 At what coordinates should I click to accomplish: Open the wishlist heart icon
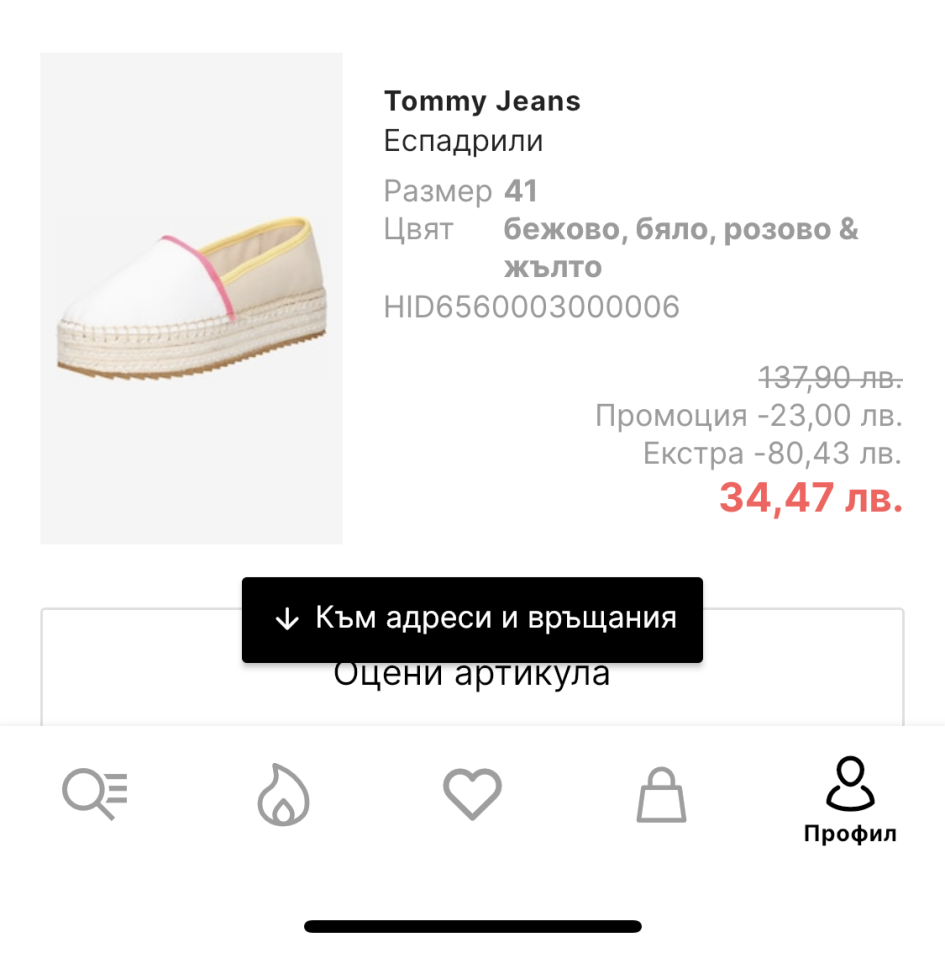[x=472, y=795]
